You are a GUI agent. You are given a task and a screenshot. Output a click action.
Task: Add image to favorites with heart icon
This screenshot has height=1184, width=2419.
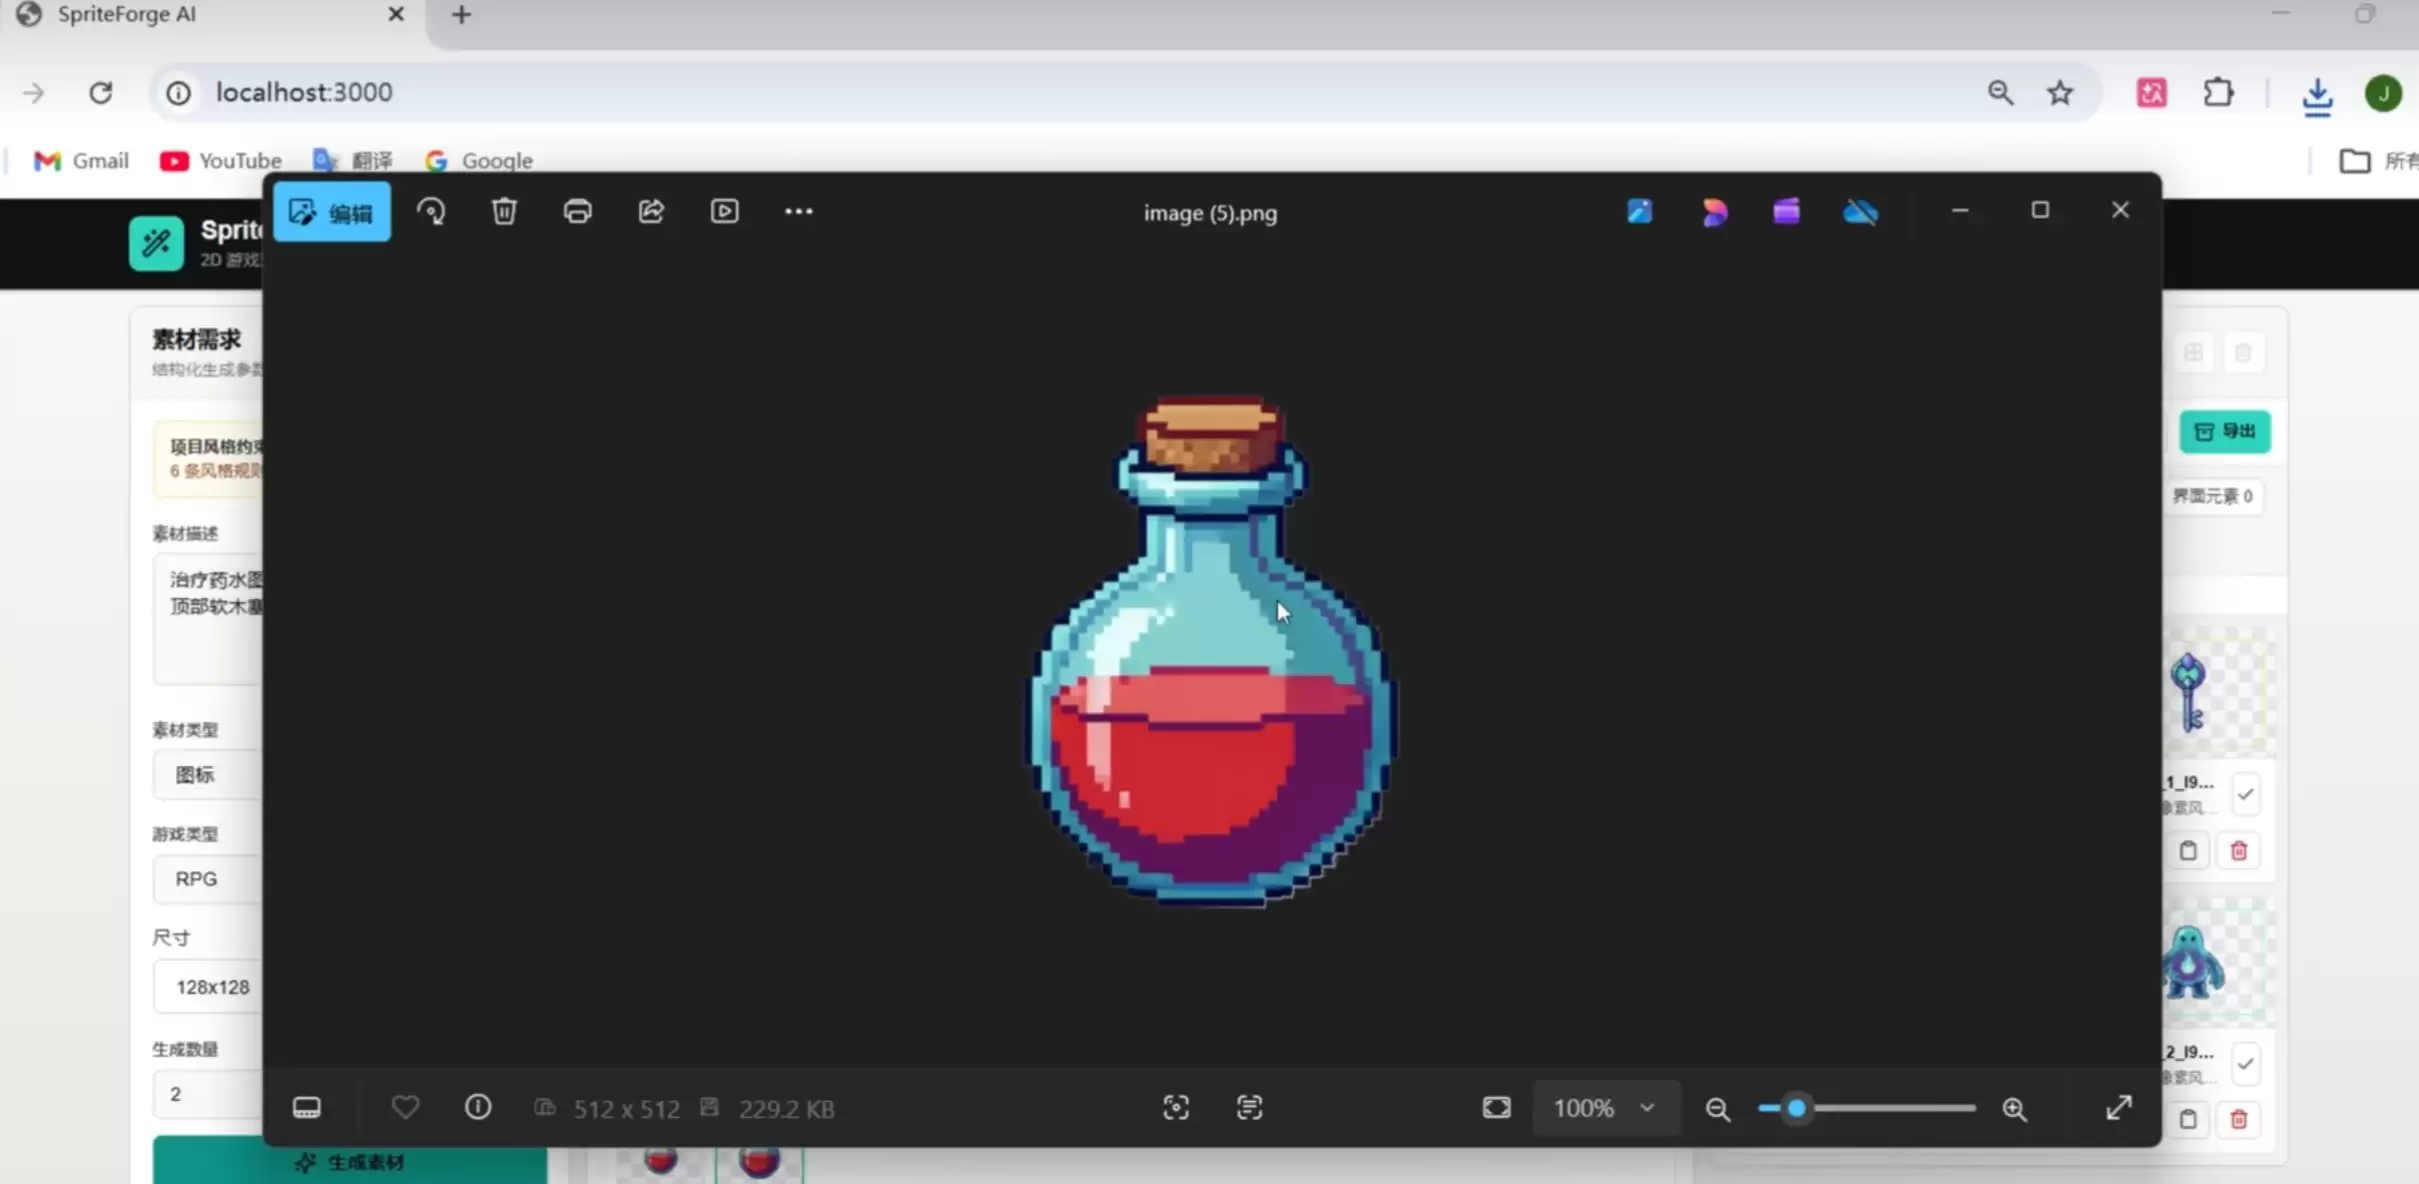[405, 1107]
